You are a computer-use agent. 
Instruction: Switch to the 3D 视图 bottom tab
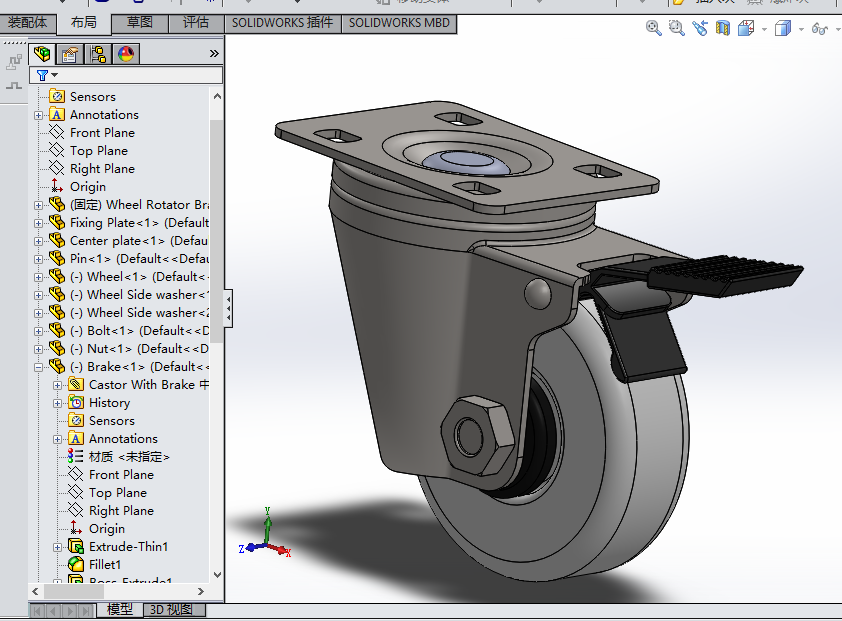point(171,609)
